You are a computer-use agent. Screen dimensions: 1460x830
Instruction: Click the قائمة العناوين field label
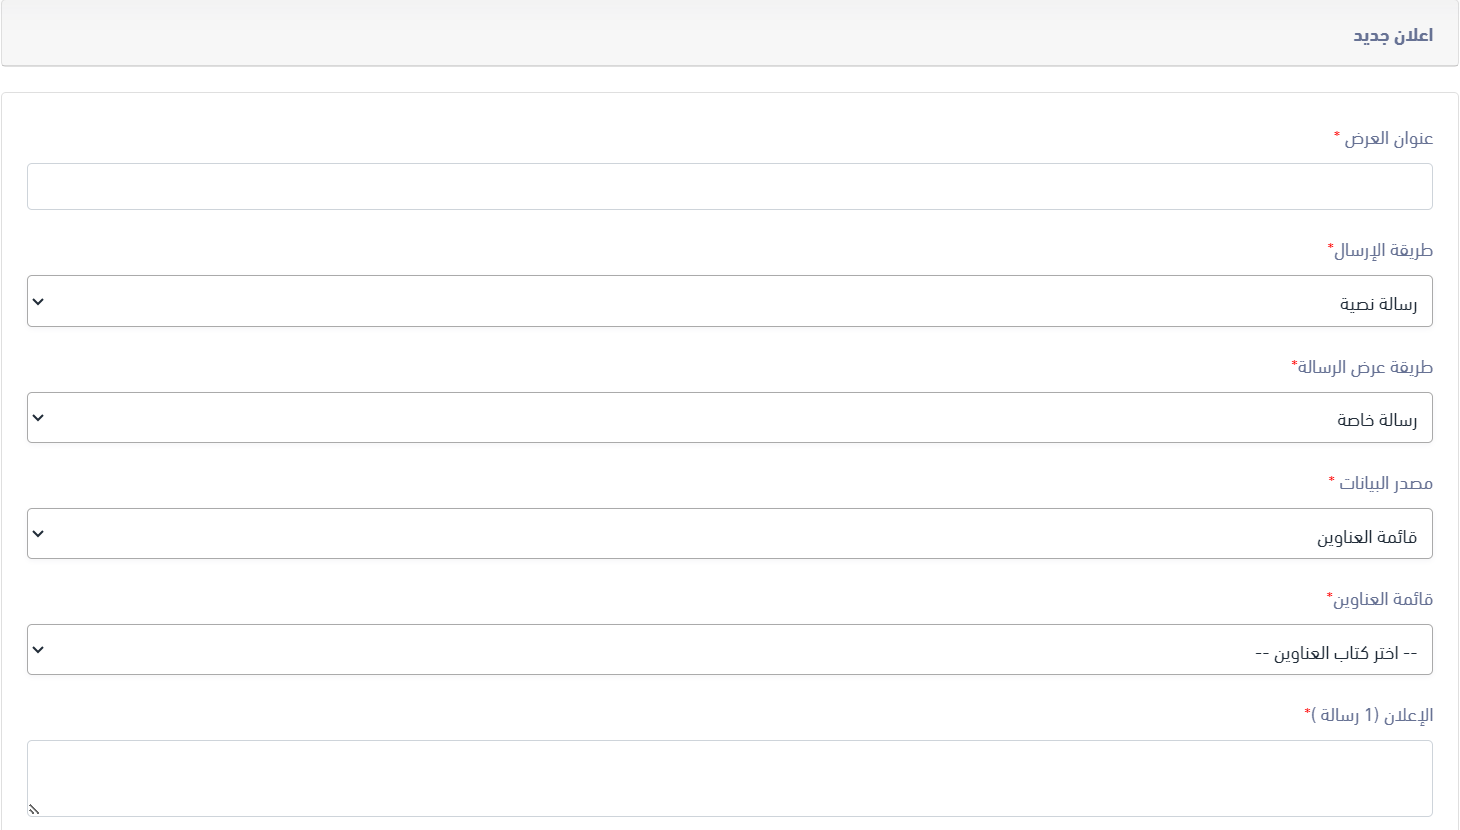pos(1382,599)
